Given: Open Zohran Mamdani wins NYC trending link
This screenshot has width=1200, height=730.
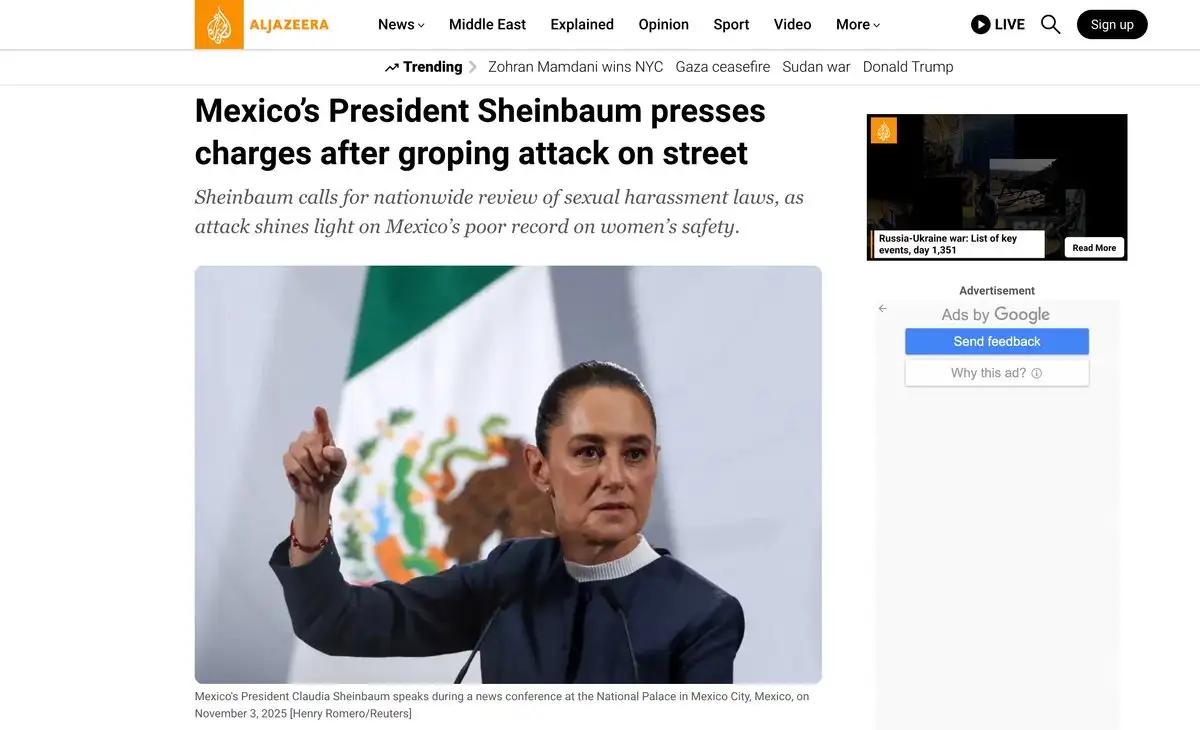Looking at the screenshot, I should pos(575,67).
